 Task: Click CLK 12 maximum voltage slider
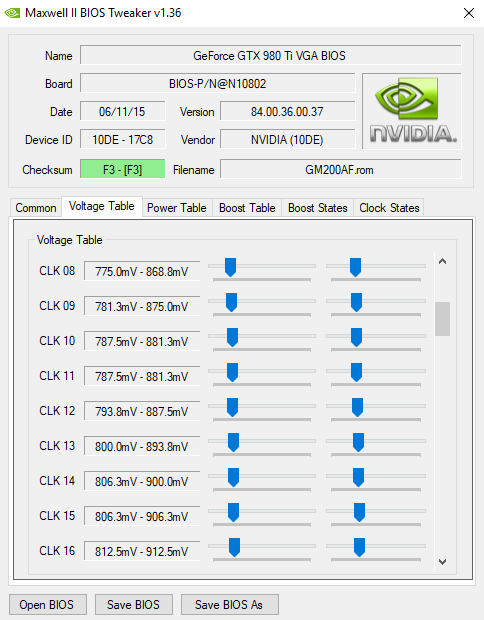(376, 410)
